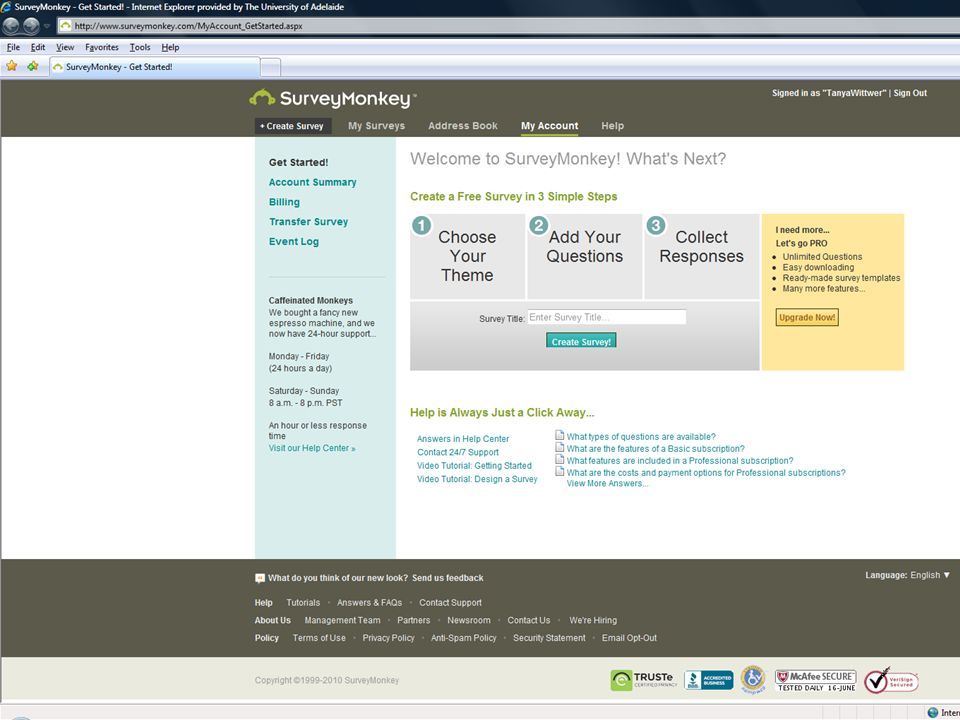Click Visit our Help Center link
Screen dimensions: 960x720
(x=312, y=448)
